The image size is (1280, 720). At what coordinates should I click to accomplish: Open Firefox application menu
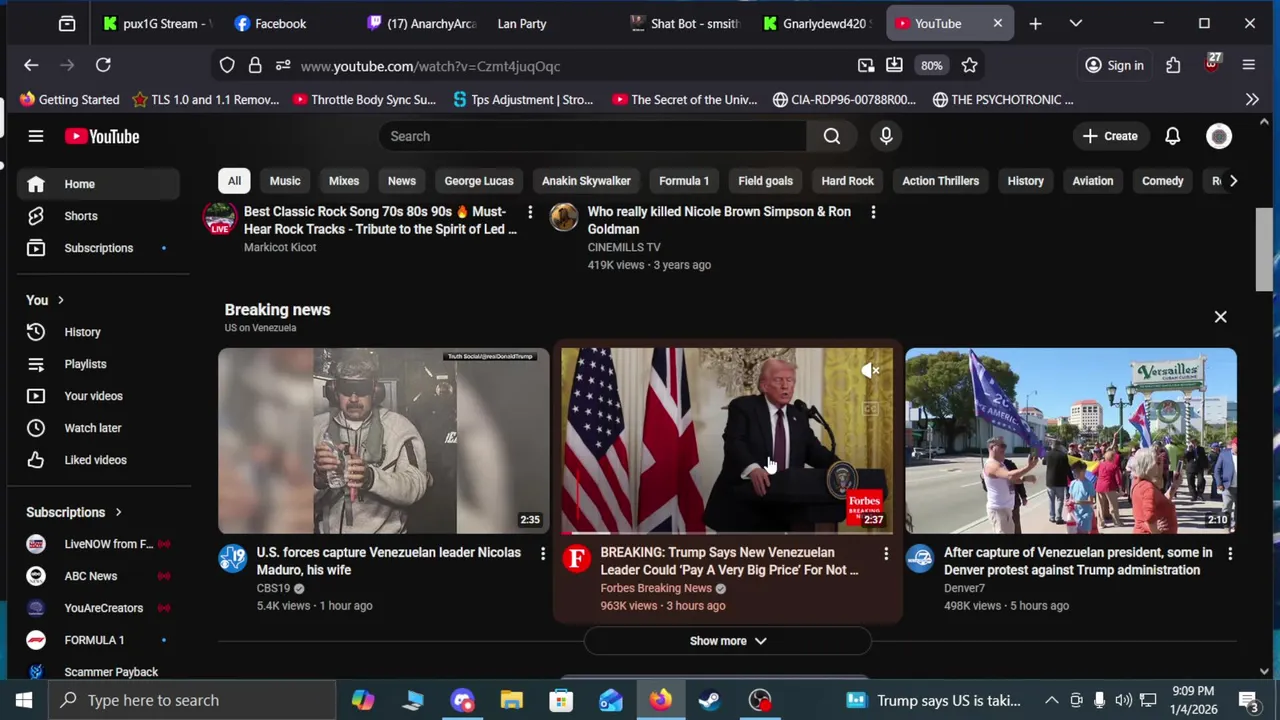tap(1248, 65)
